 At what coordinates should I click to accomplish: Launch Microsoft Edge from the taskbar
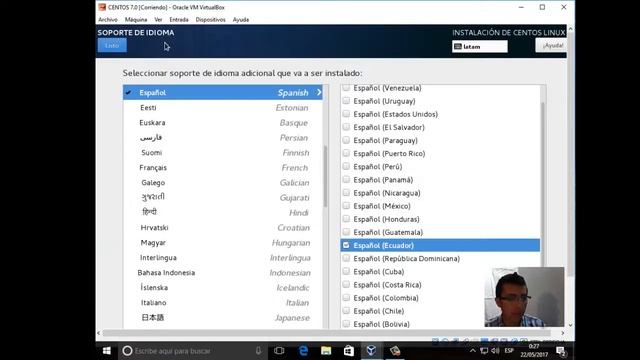coord(303,351)
